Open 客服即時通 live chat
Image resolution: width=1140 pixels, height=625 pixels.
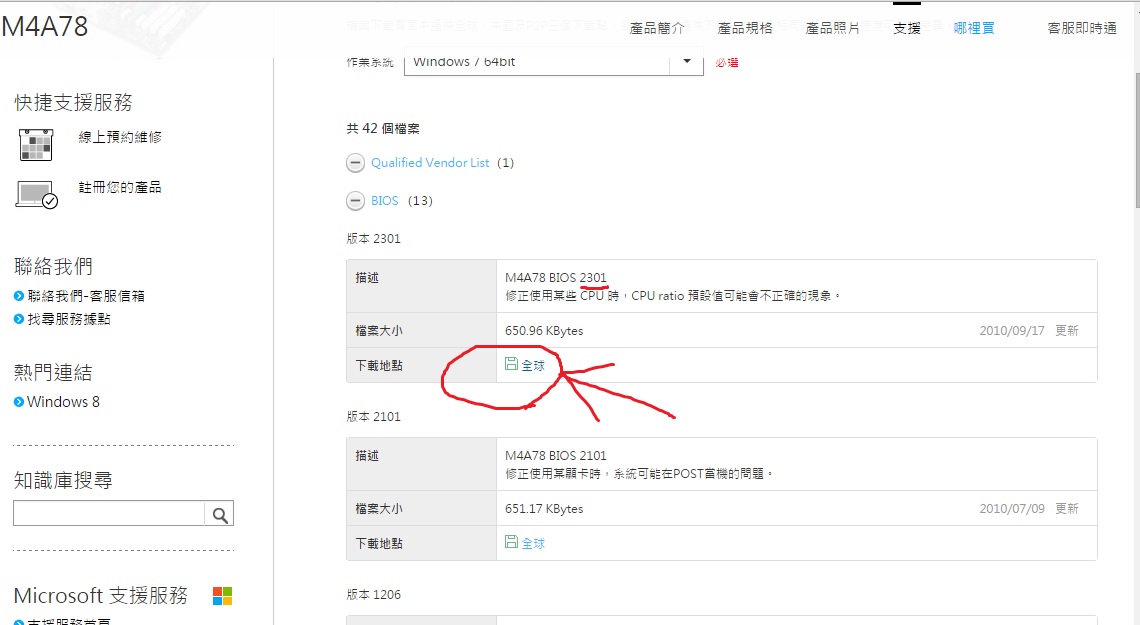tap(1082, 28)
